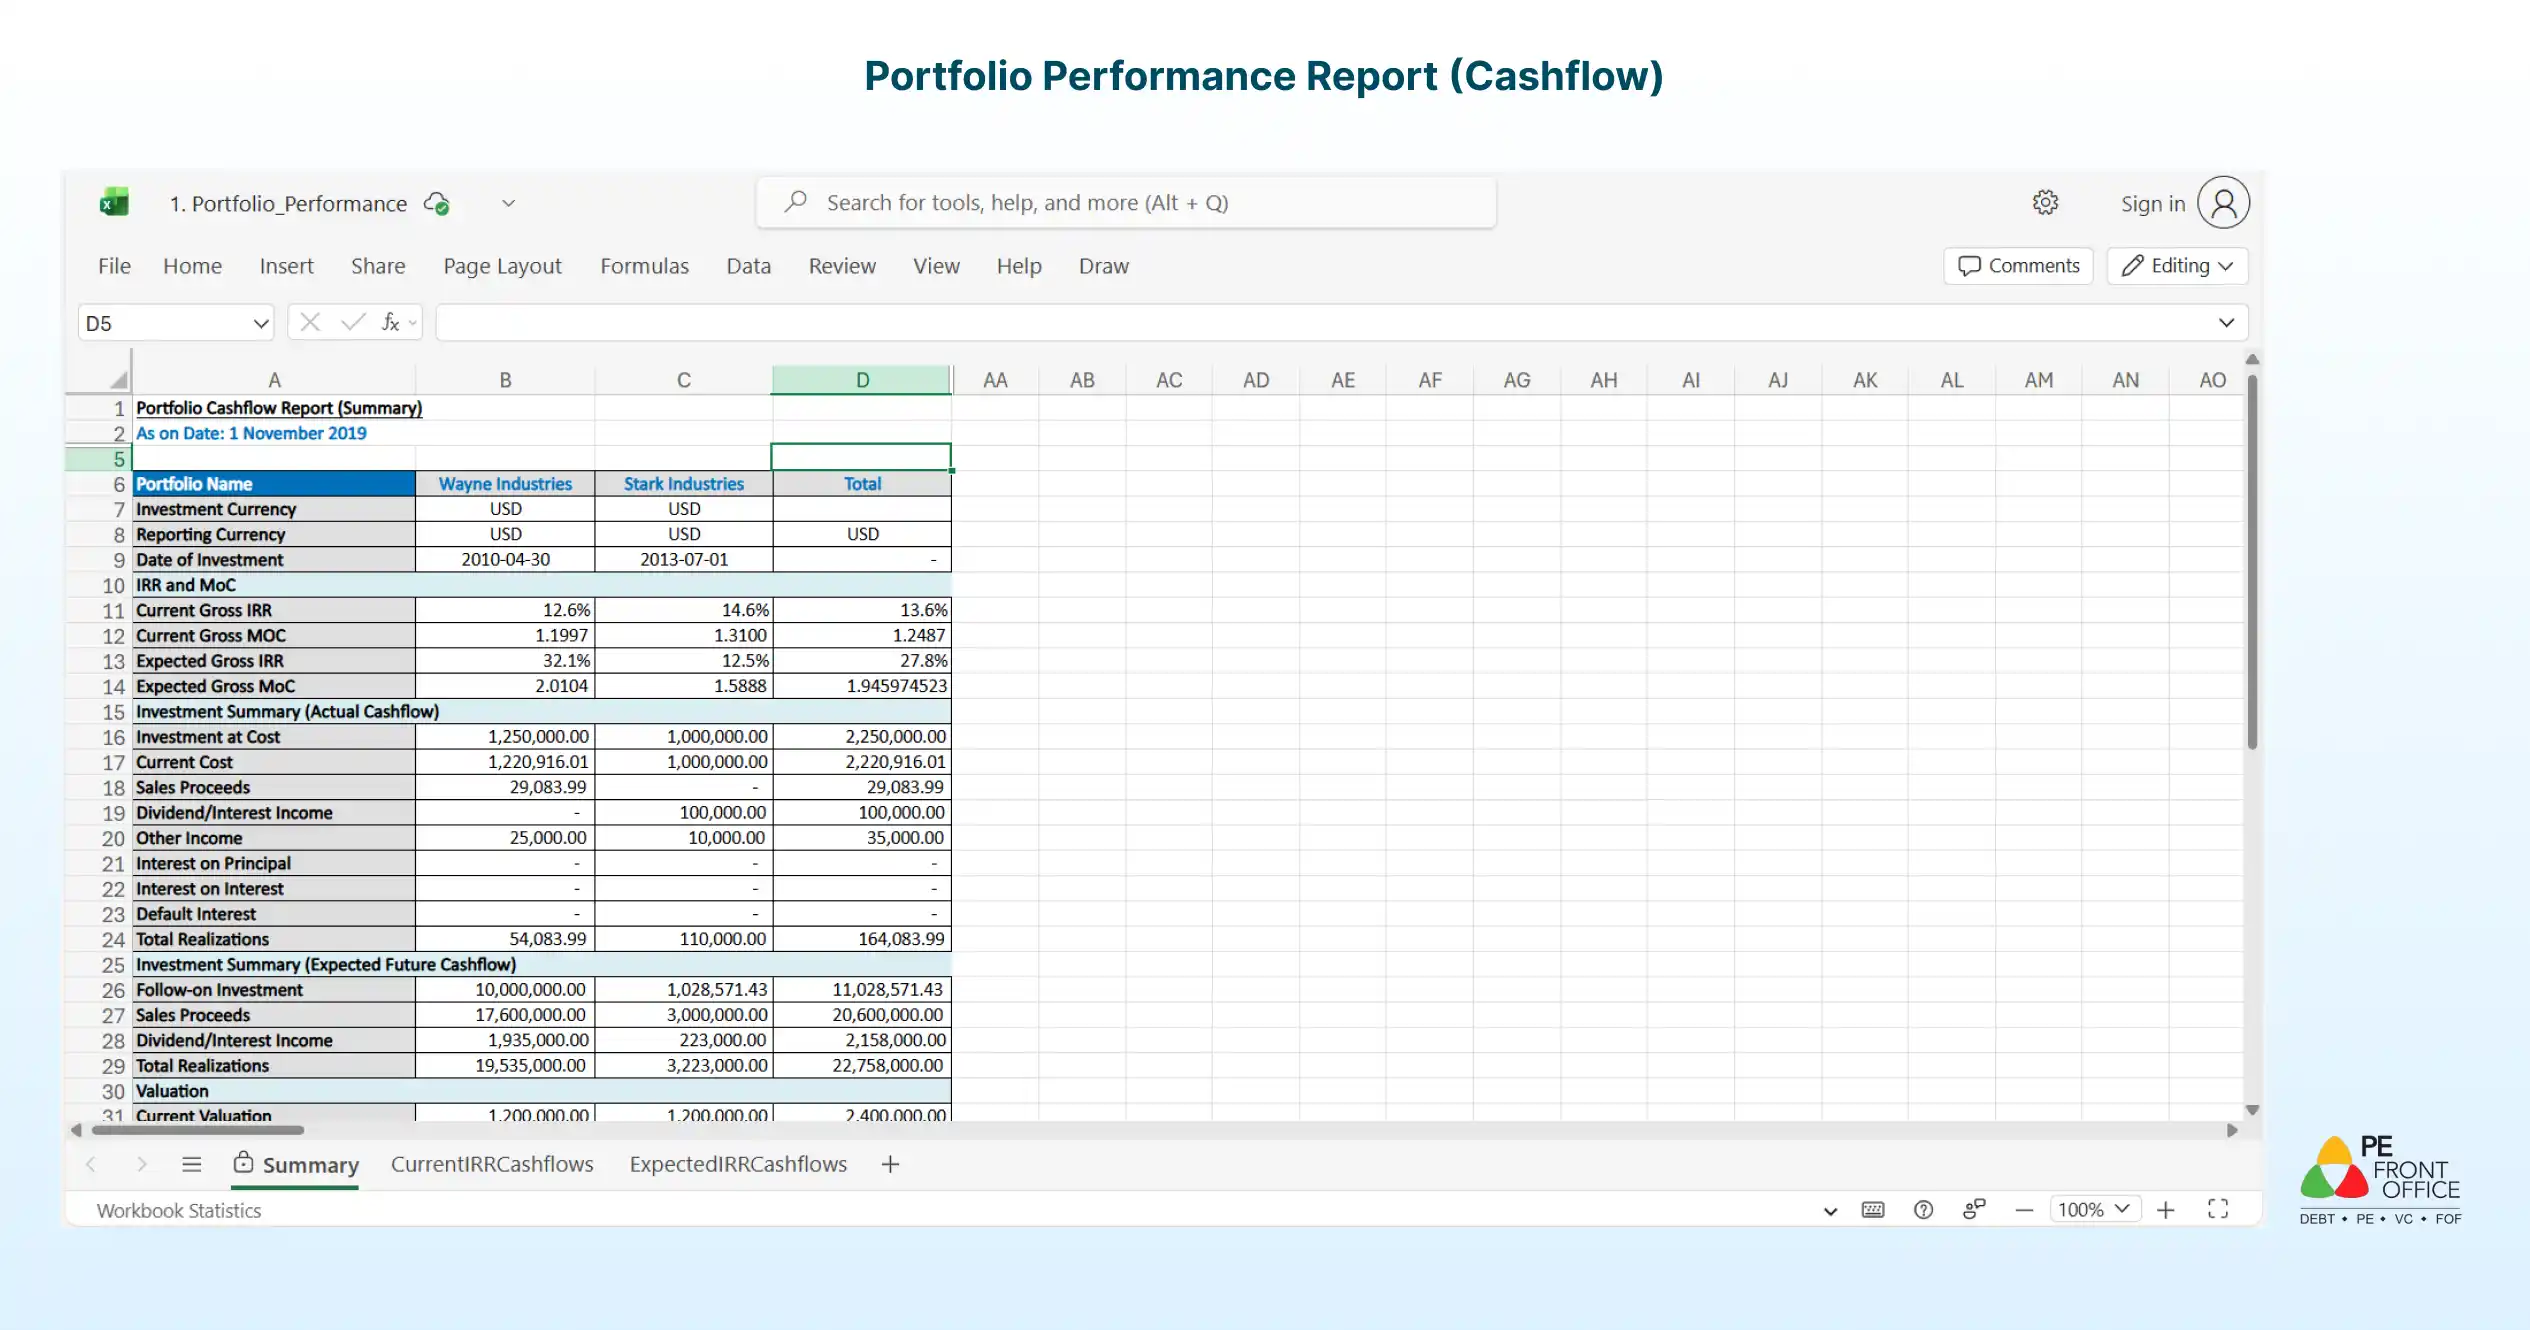Select column D header
The height and width of the screenshot is (1330, 2530).
pyautogui.click(x=862, y=380)
